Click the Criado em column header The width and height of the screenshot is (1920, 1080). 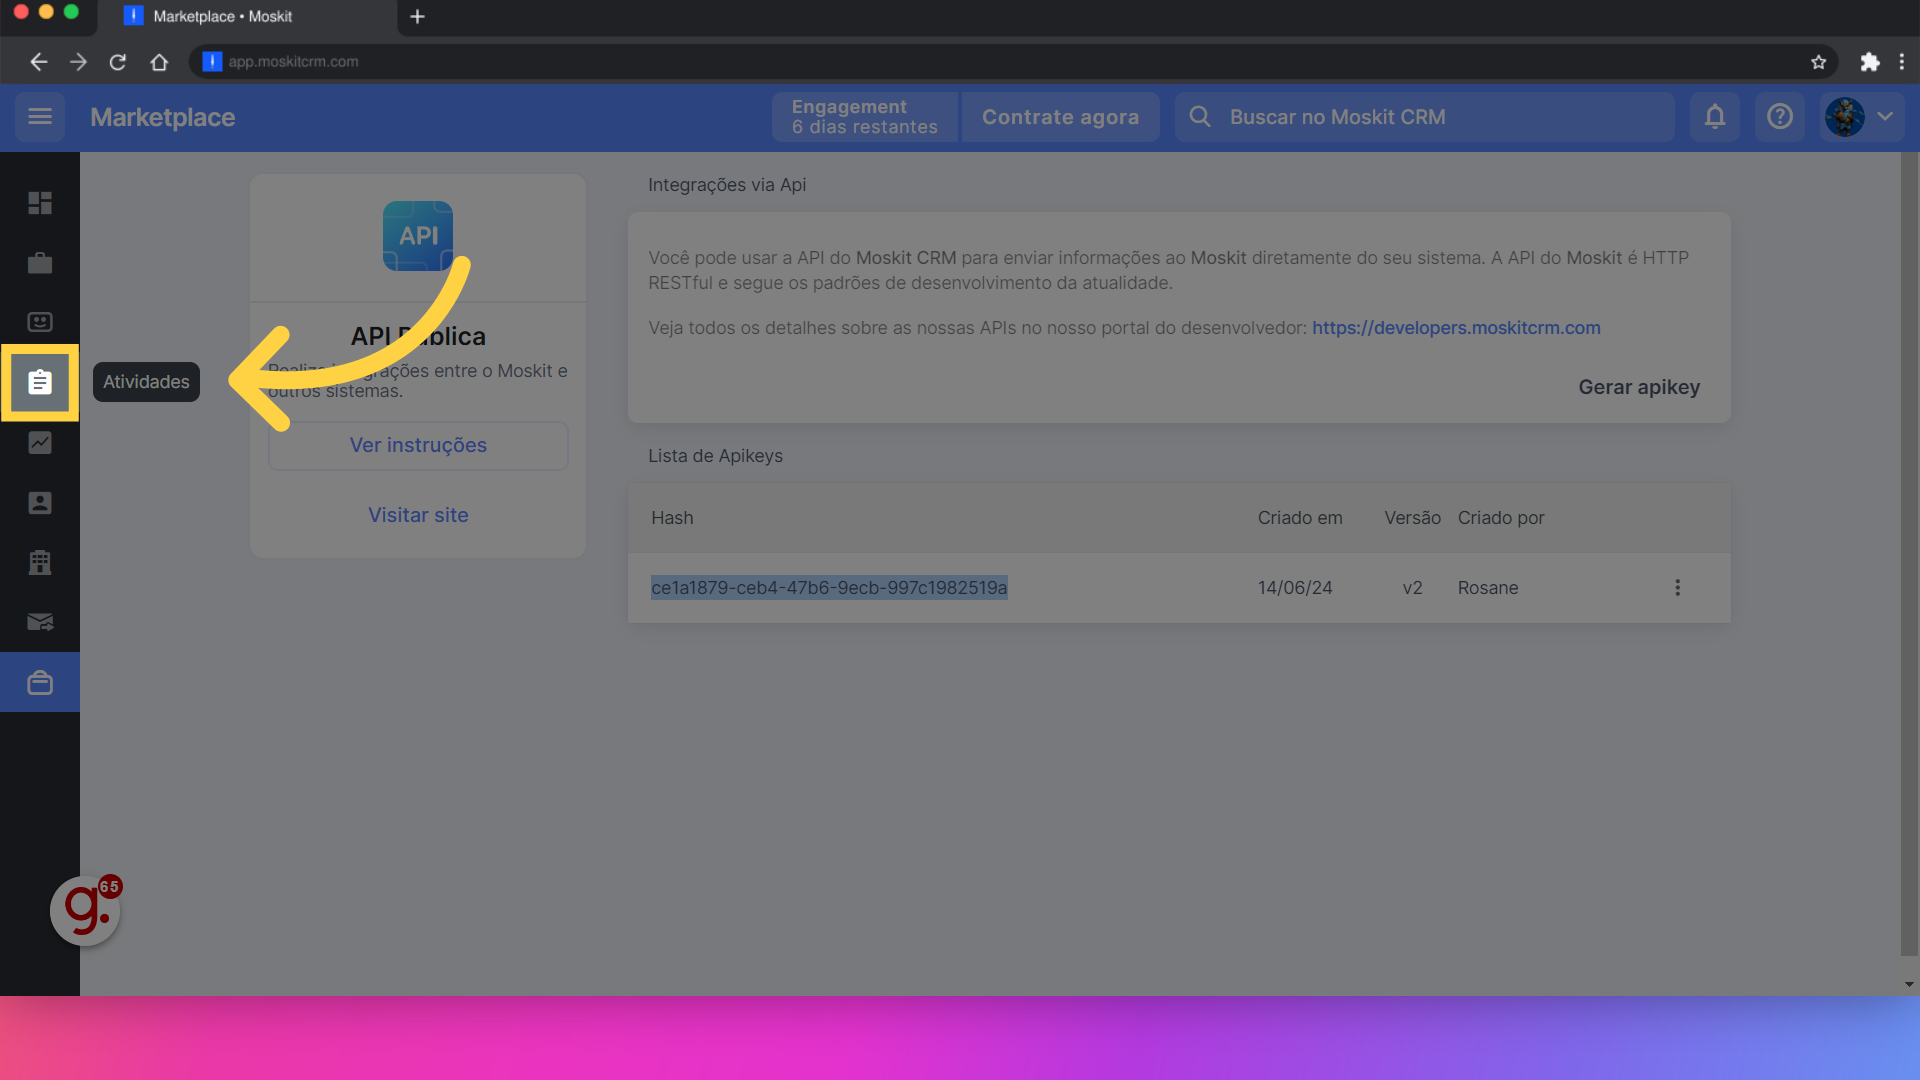point(1300,518)
